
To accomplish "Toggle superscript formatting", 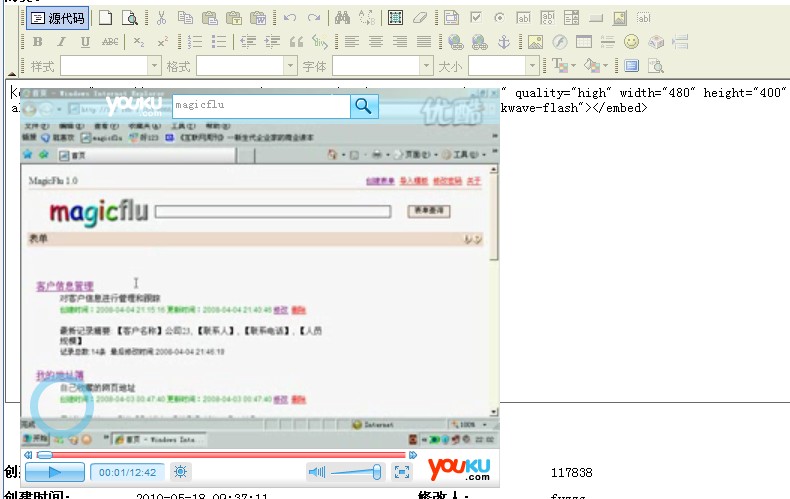I will coord(162,42).
